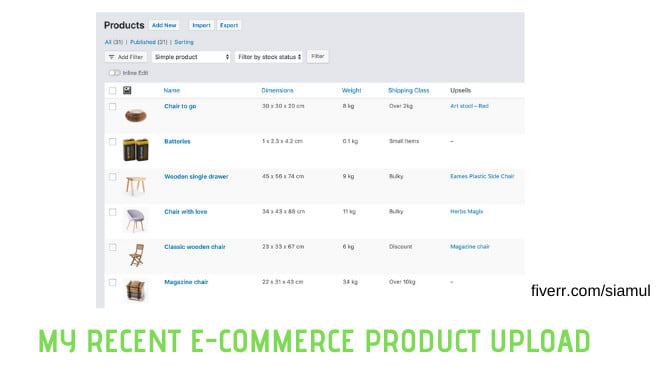The width and height of the screenshot is (660, 370).
Task: Click the Wooden single drawer thumbnail
Action: point(136,186)
